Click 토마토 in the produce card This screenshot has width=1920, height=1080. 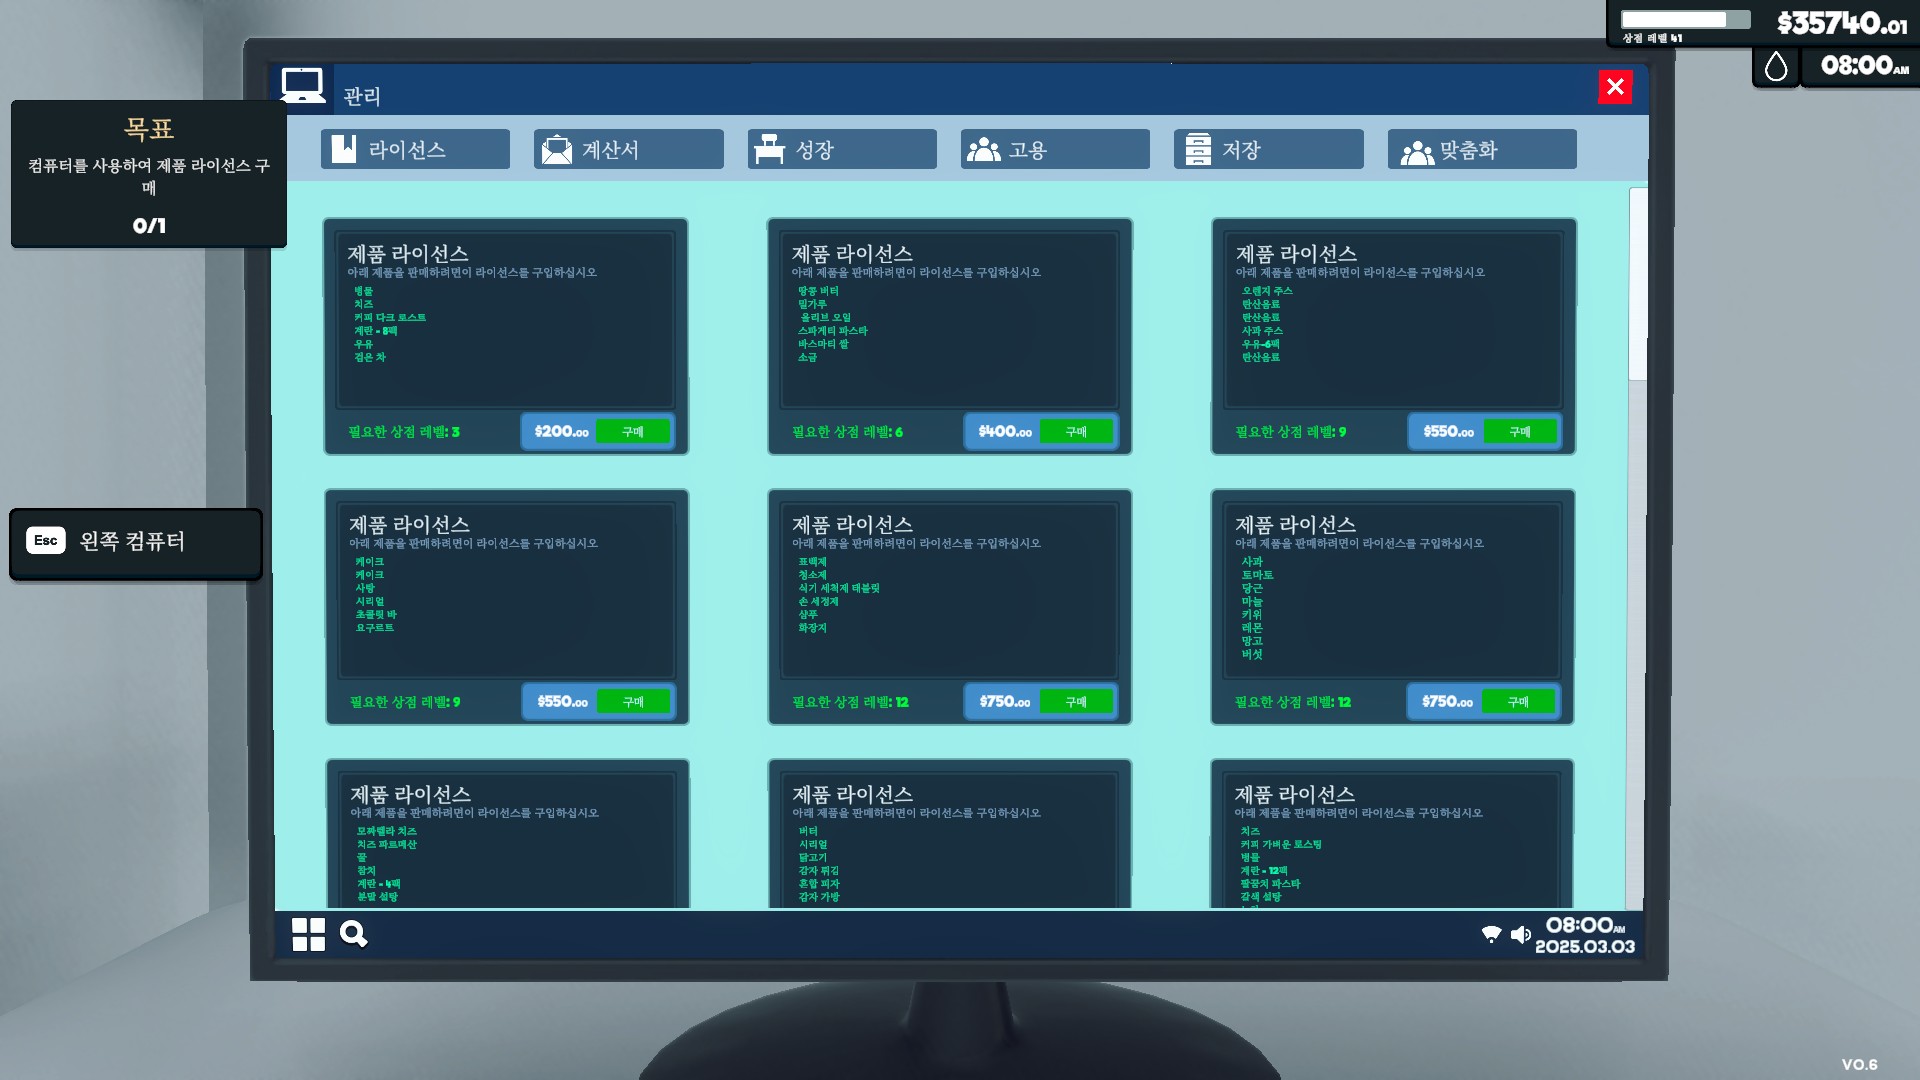(1257, 575)
